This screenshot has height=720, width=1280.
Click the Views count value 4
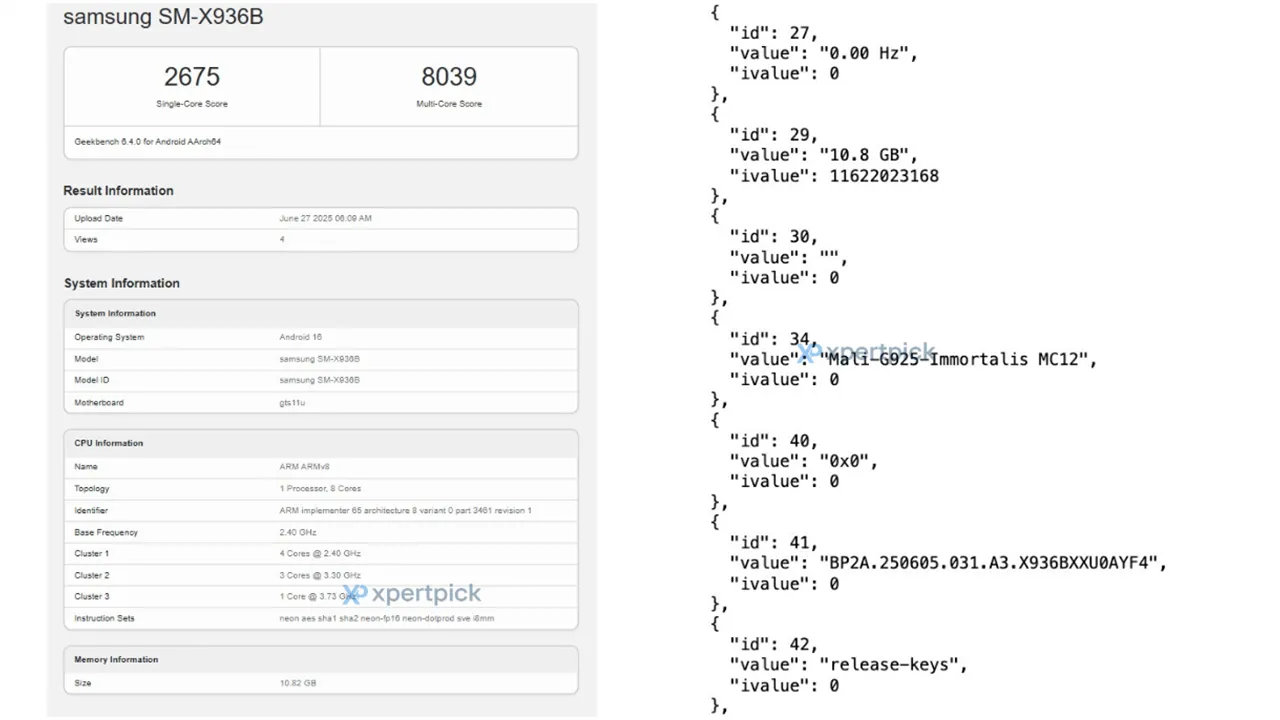pos(282,240)
